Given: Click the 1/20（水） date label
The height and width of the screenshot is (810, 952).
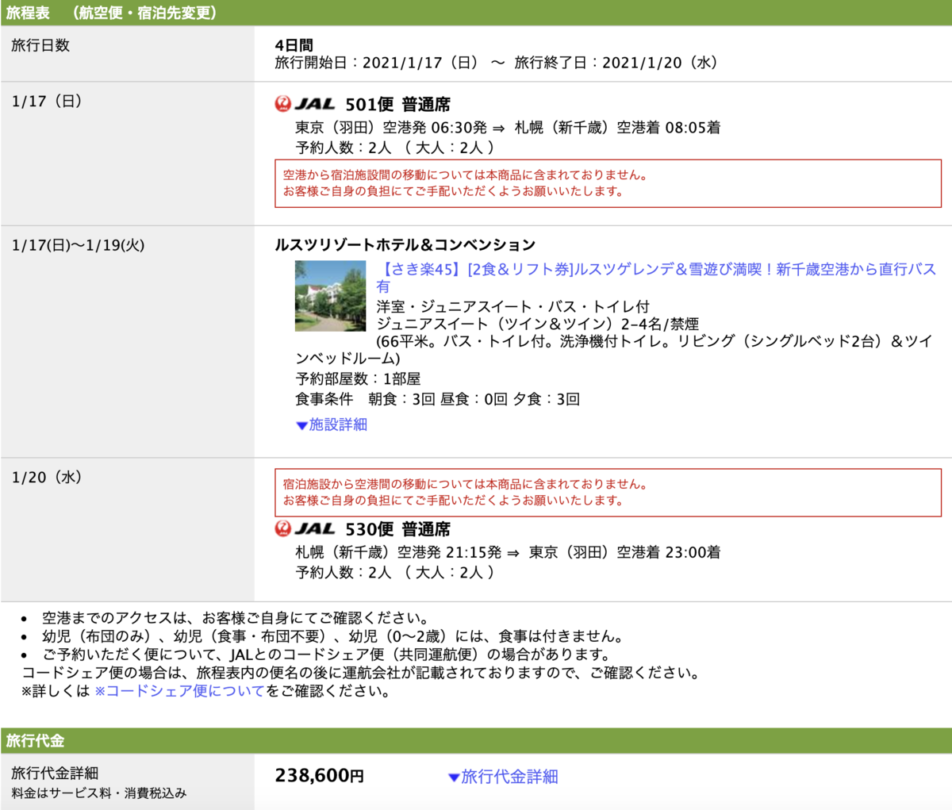Looking at the screenshot, I should [47, 477].
